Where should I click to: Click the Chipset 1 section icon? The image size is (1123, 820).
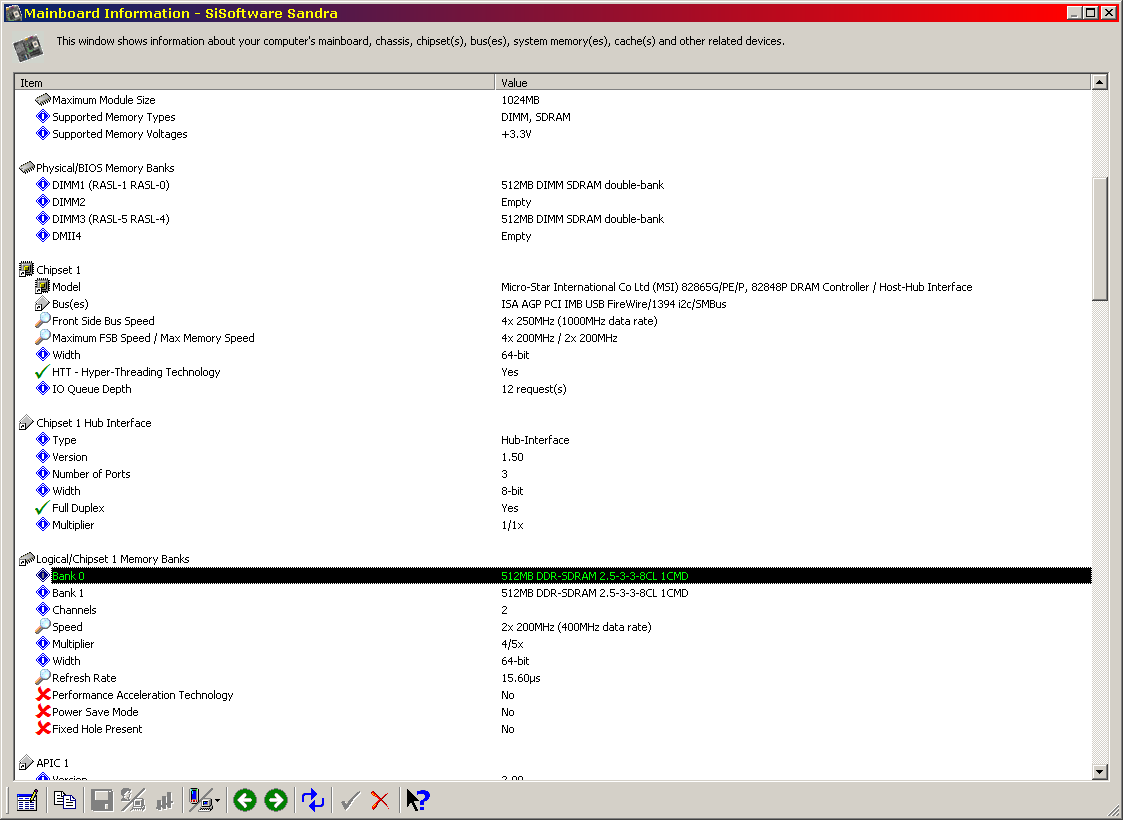pyautogui.click(x=26, y=269)
